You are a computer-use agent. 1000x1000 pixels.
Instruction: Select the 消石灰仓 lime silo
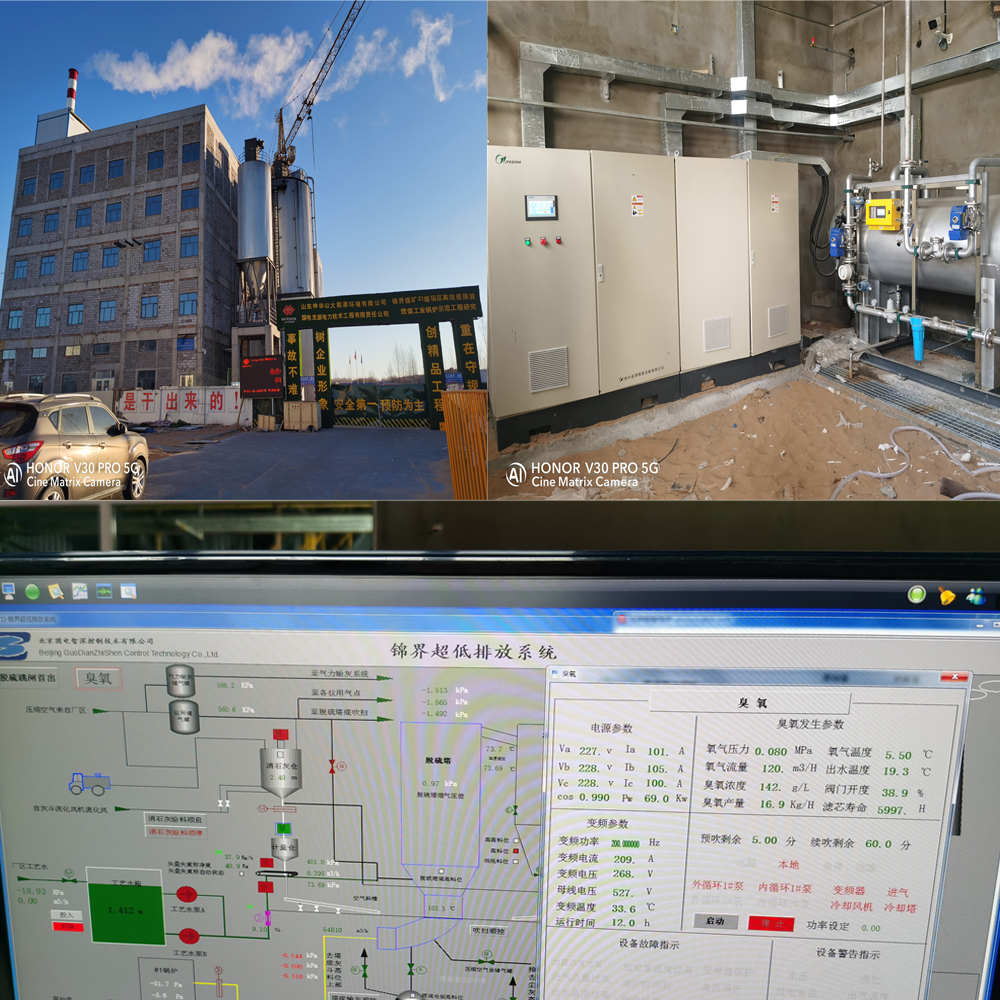(281, 772)
